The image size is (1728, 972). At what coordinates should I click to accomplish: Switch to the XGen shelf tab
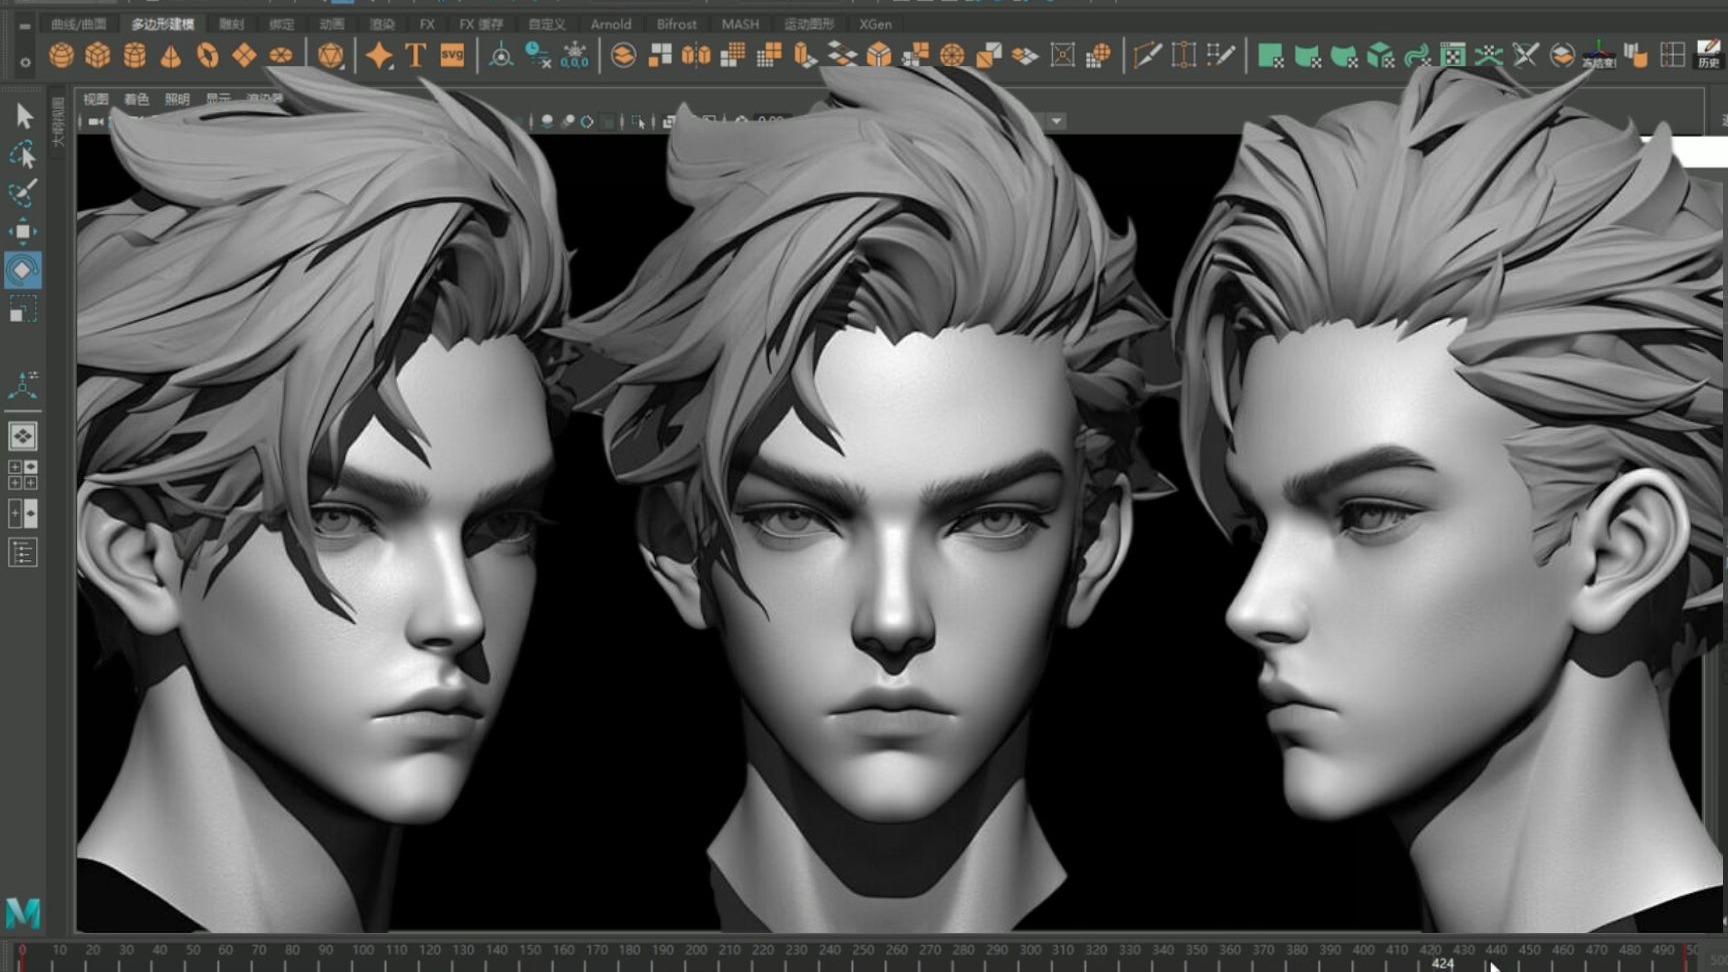click(875, 24)
